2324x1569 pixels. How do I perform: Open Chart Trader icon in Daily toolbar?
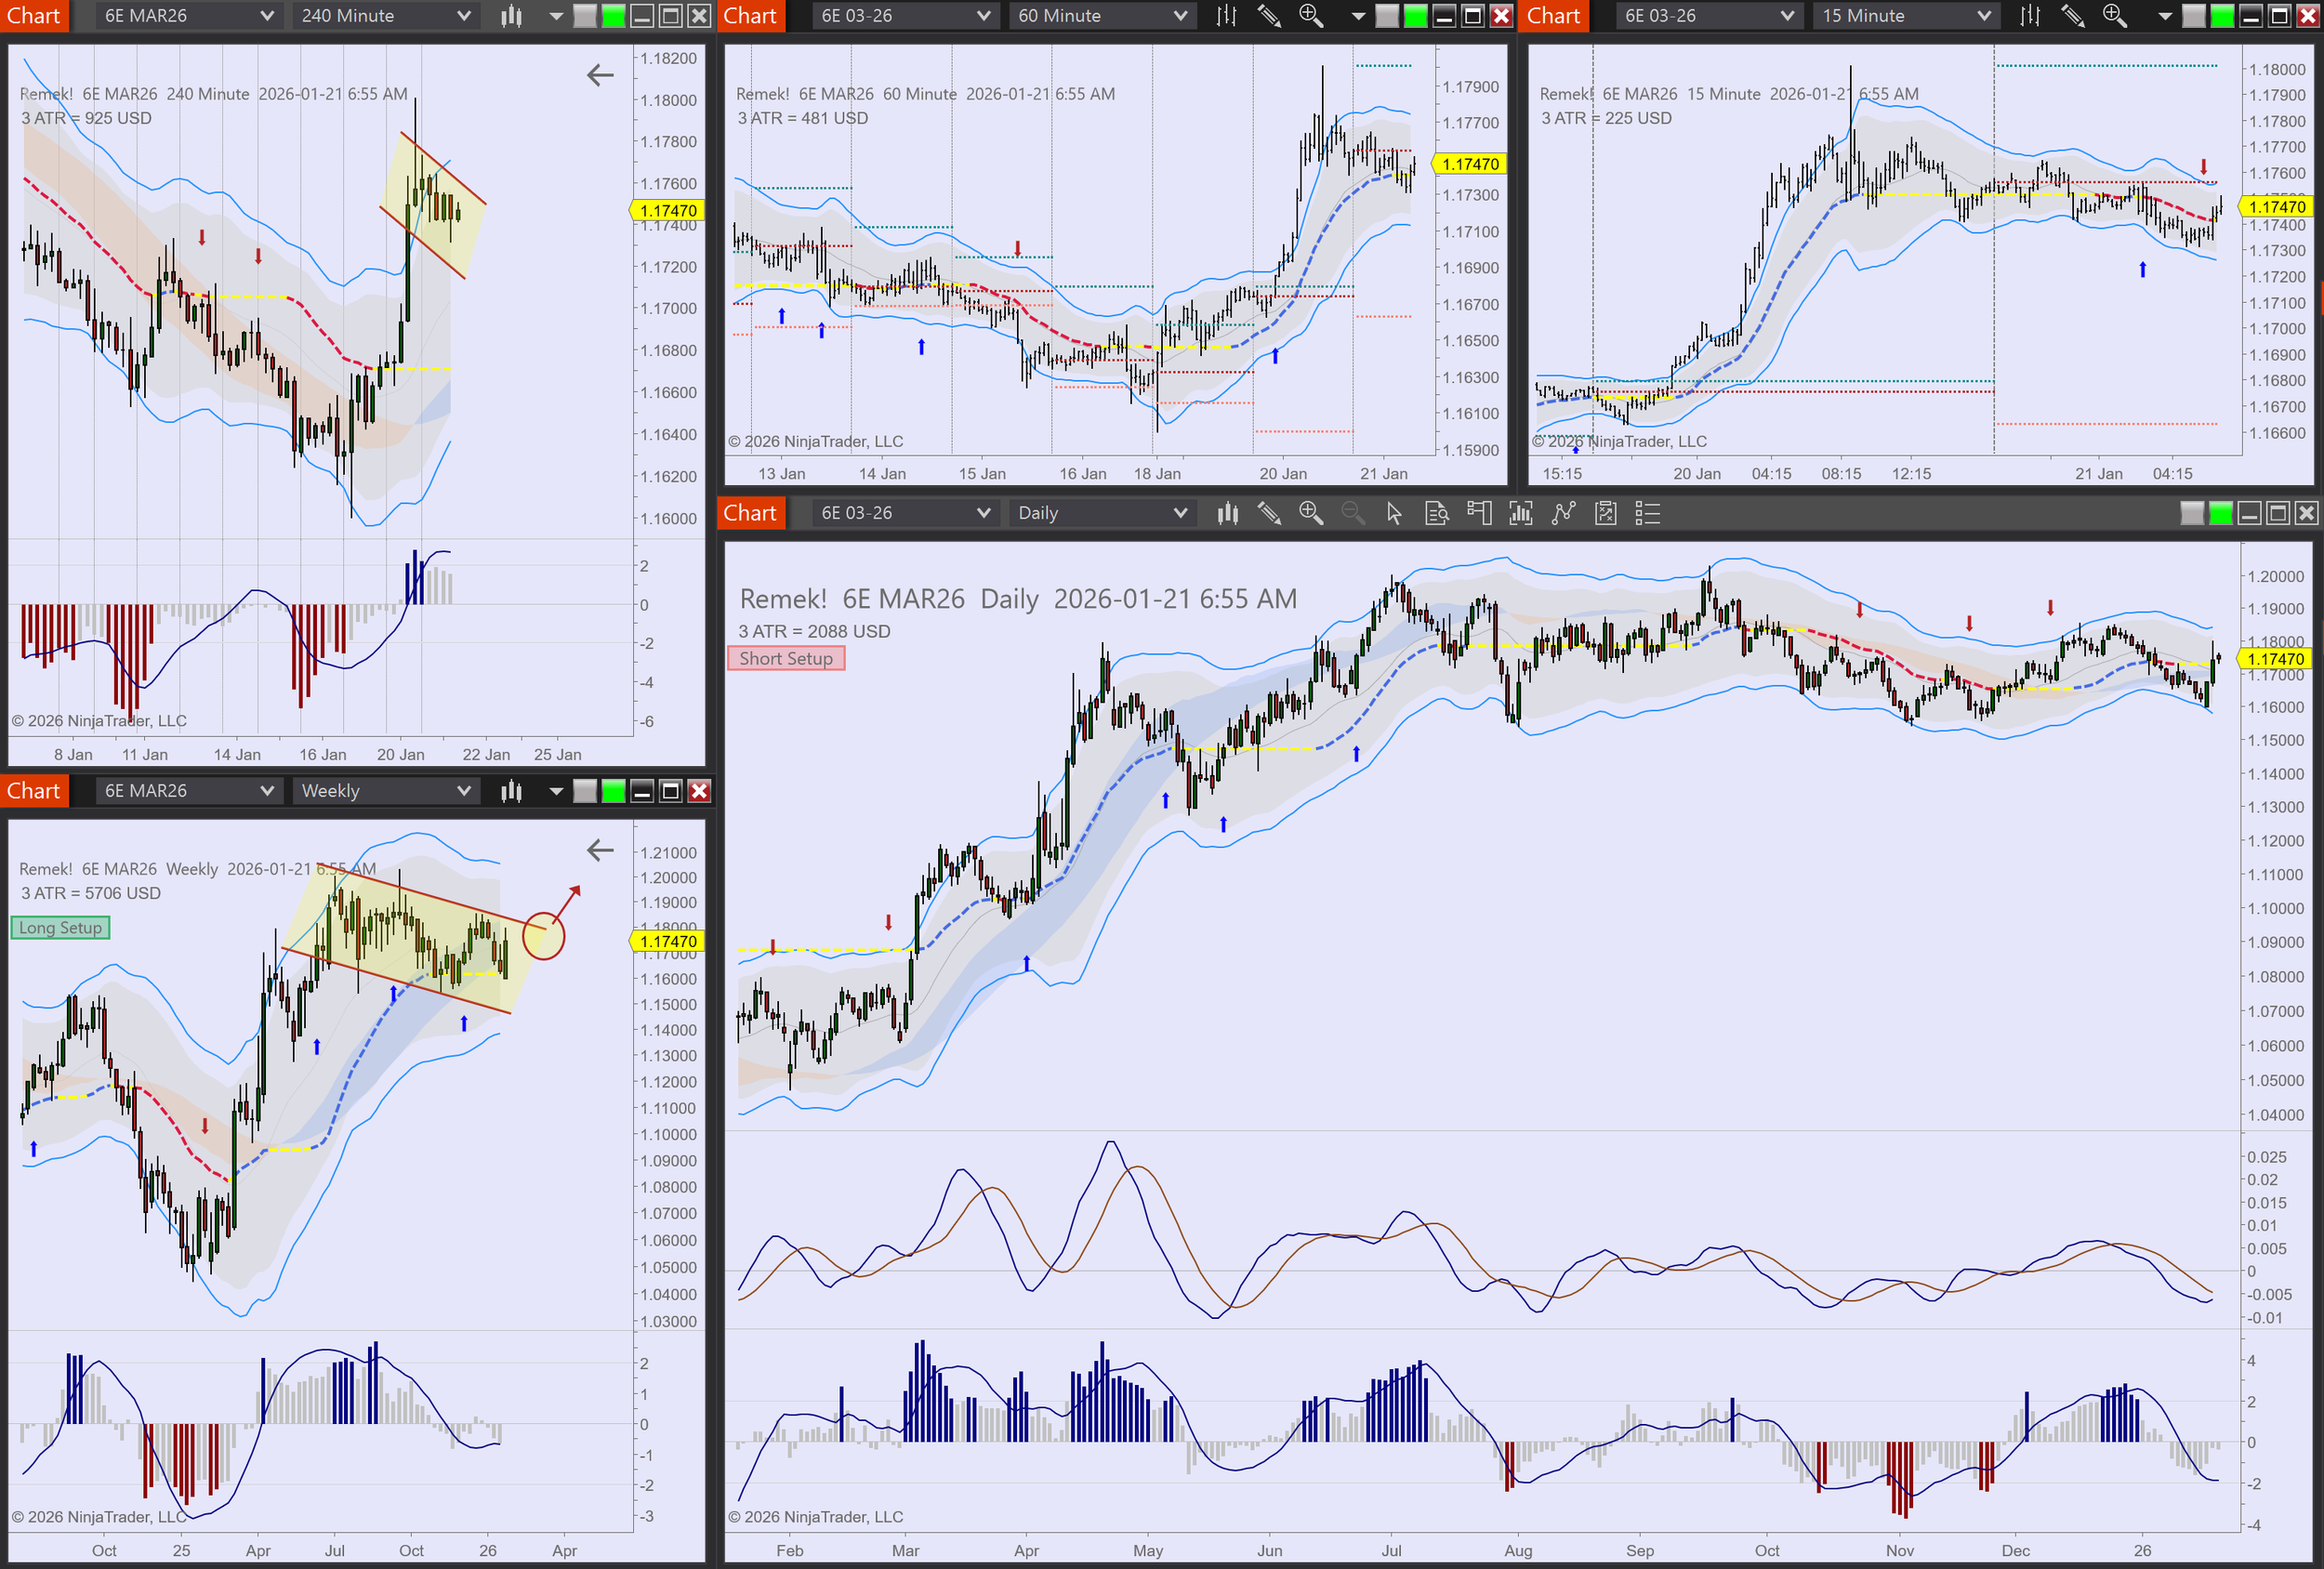click(x=1478, y=513)
